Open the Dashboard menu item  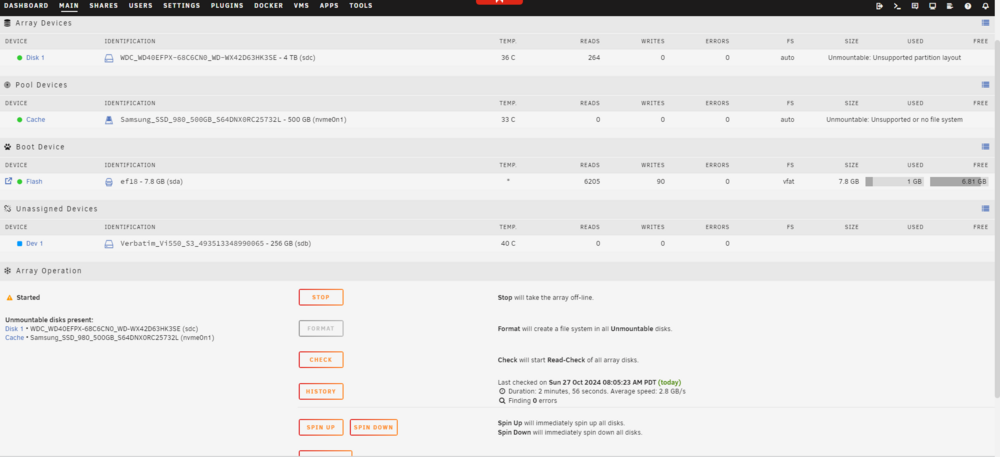pos(26,6)
